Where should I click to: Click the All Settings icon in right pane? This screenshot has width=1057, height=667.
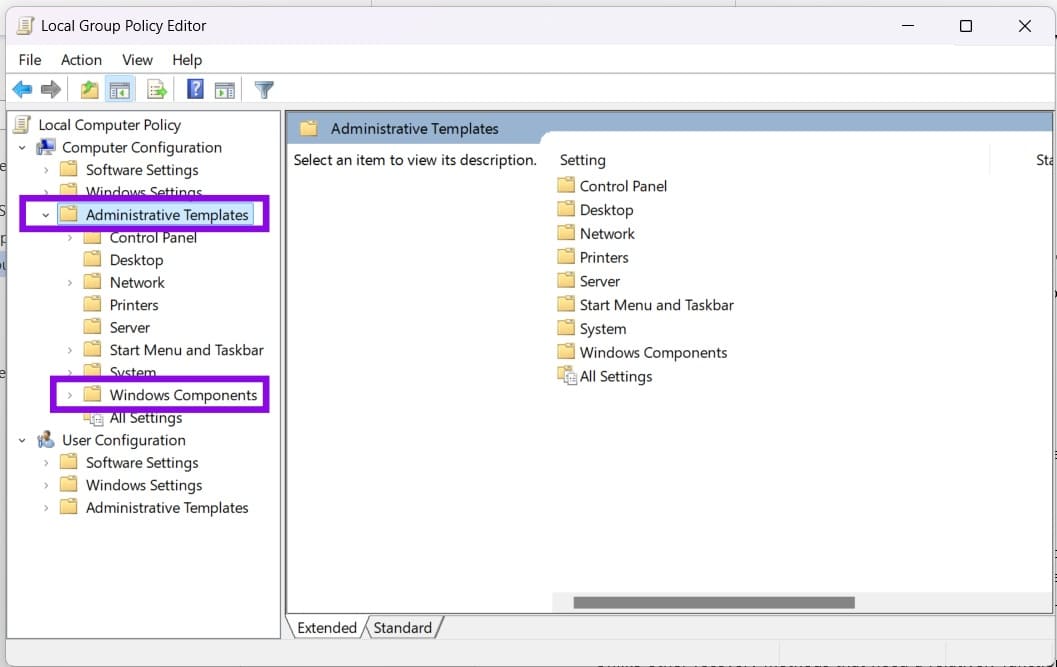click(567, 376)
